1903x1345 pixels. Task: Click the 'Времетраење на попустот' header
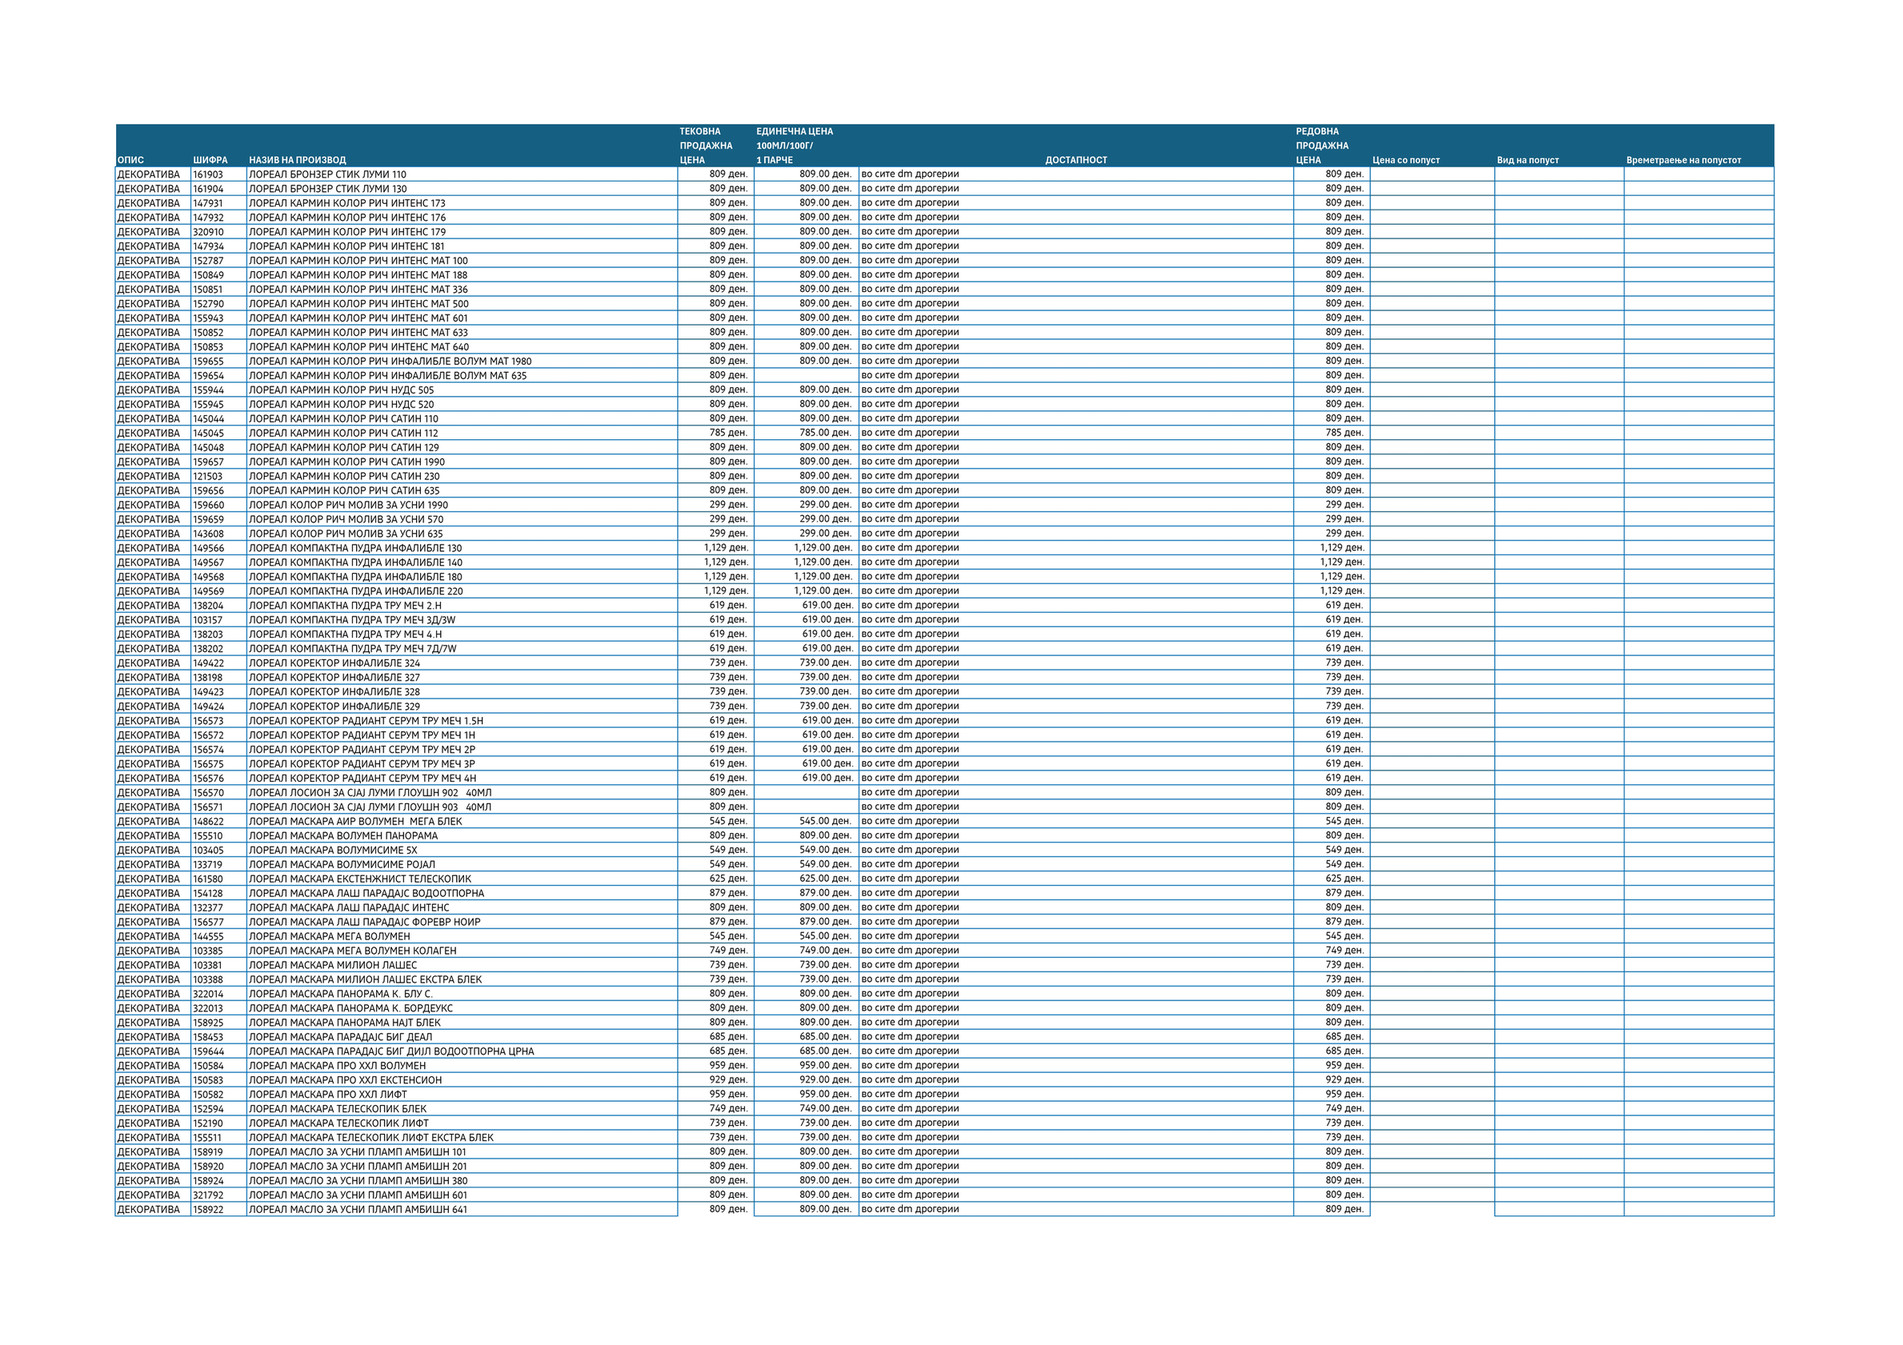click(1683, 160)
